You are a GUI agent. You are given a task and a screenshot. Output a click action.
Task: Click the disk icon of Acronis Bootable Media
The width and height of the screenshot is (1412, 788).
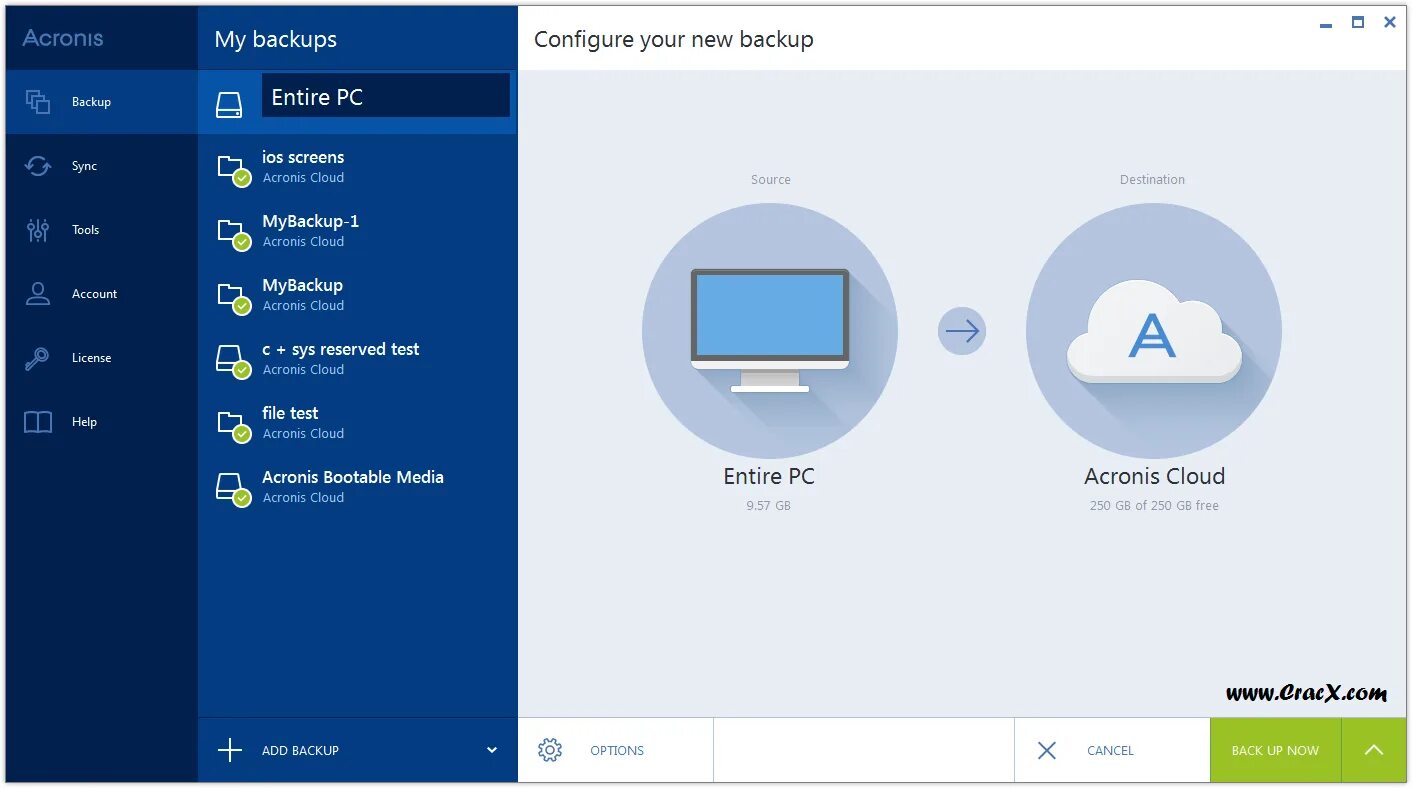pos(232,488)
